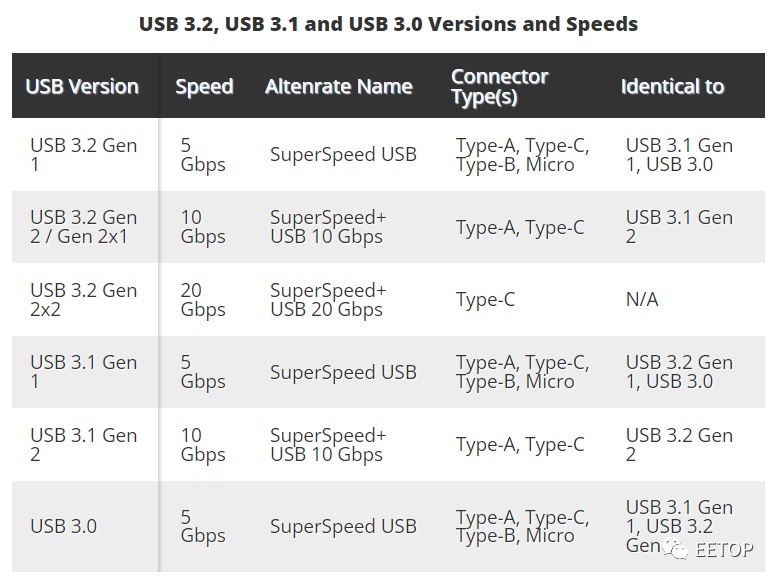The width and height of the screenshot is (778, 581).
Task: Click the EETOP watermark text
Action: (724, 550)
